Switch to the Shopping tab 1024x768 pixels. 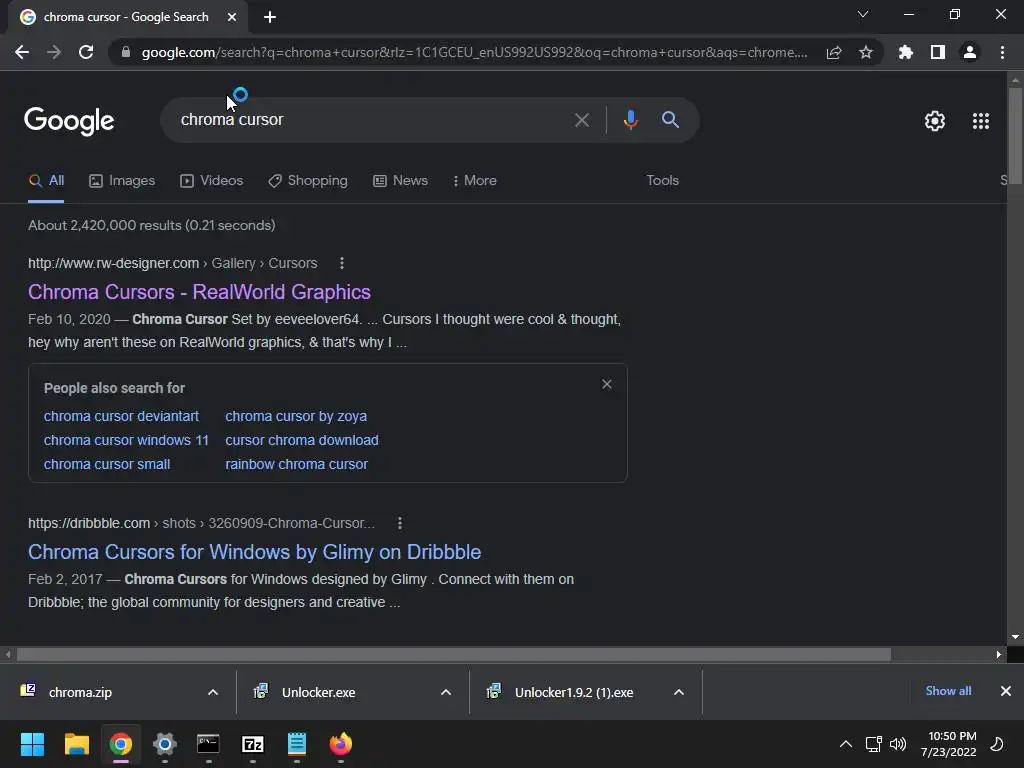pyautogui.click(x=308, y=181)
